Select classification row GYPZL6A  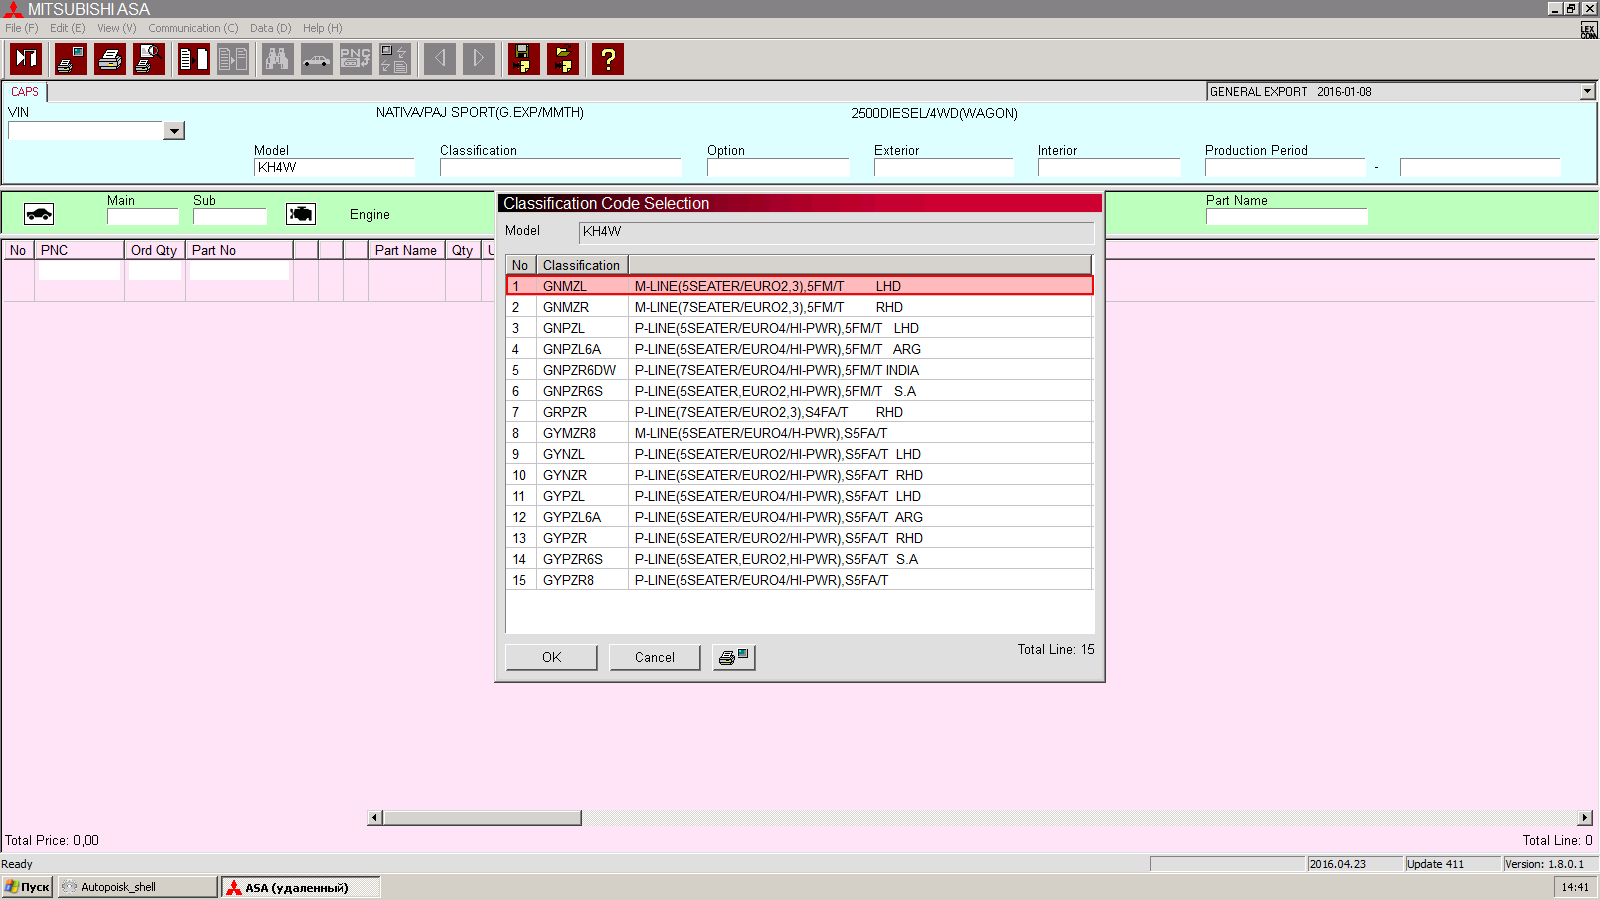click(571, 517)
